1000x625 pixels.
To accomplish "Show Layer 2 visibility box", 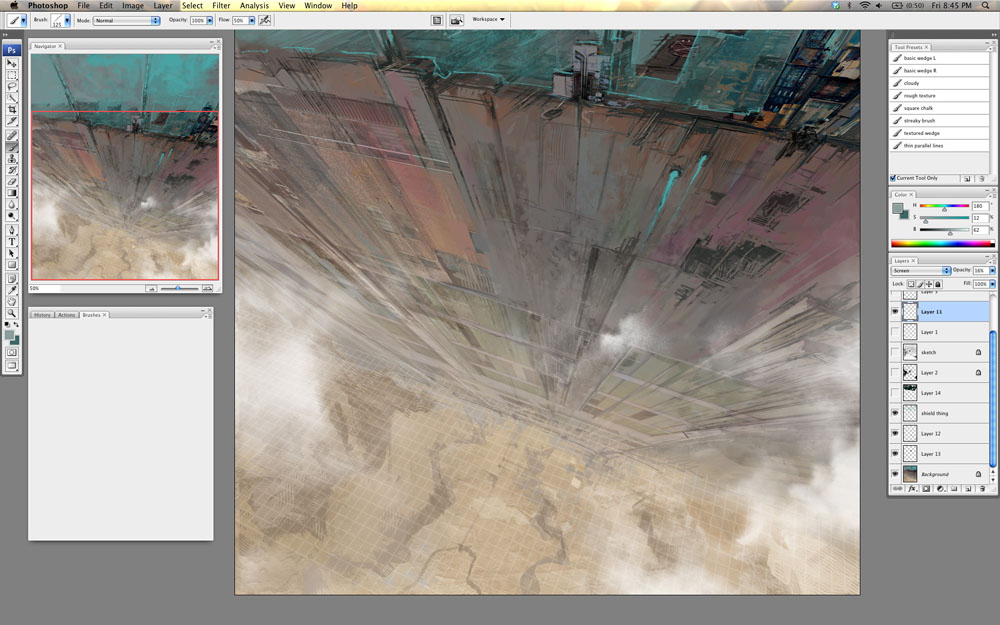I will 895,372.
